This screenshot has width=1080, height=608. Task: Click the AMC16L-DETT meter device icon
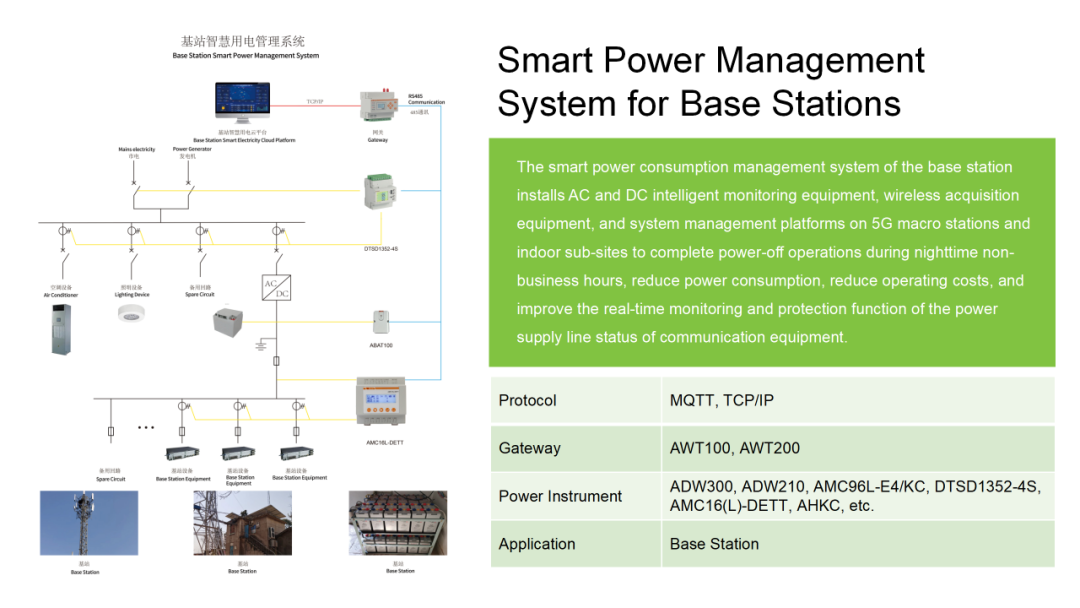pyautogui.click(x=380, y=401)
